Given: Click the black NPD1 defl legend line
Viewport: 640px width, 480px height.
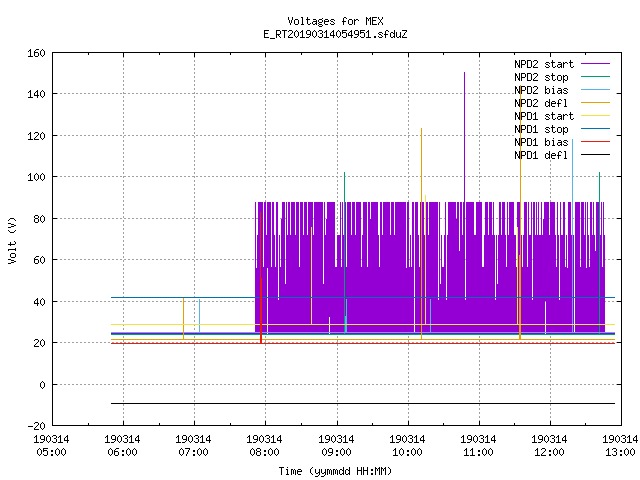Looking at the screenshot, I should tap(595, 155).
